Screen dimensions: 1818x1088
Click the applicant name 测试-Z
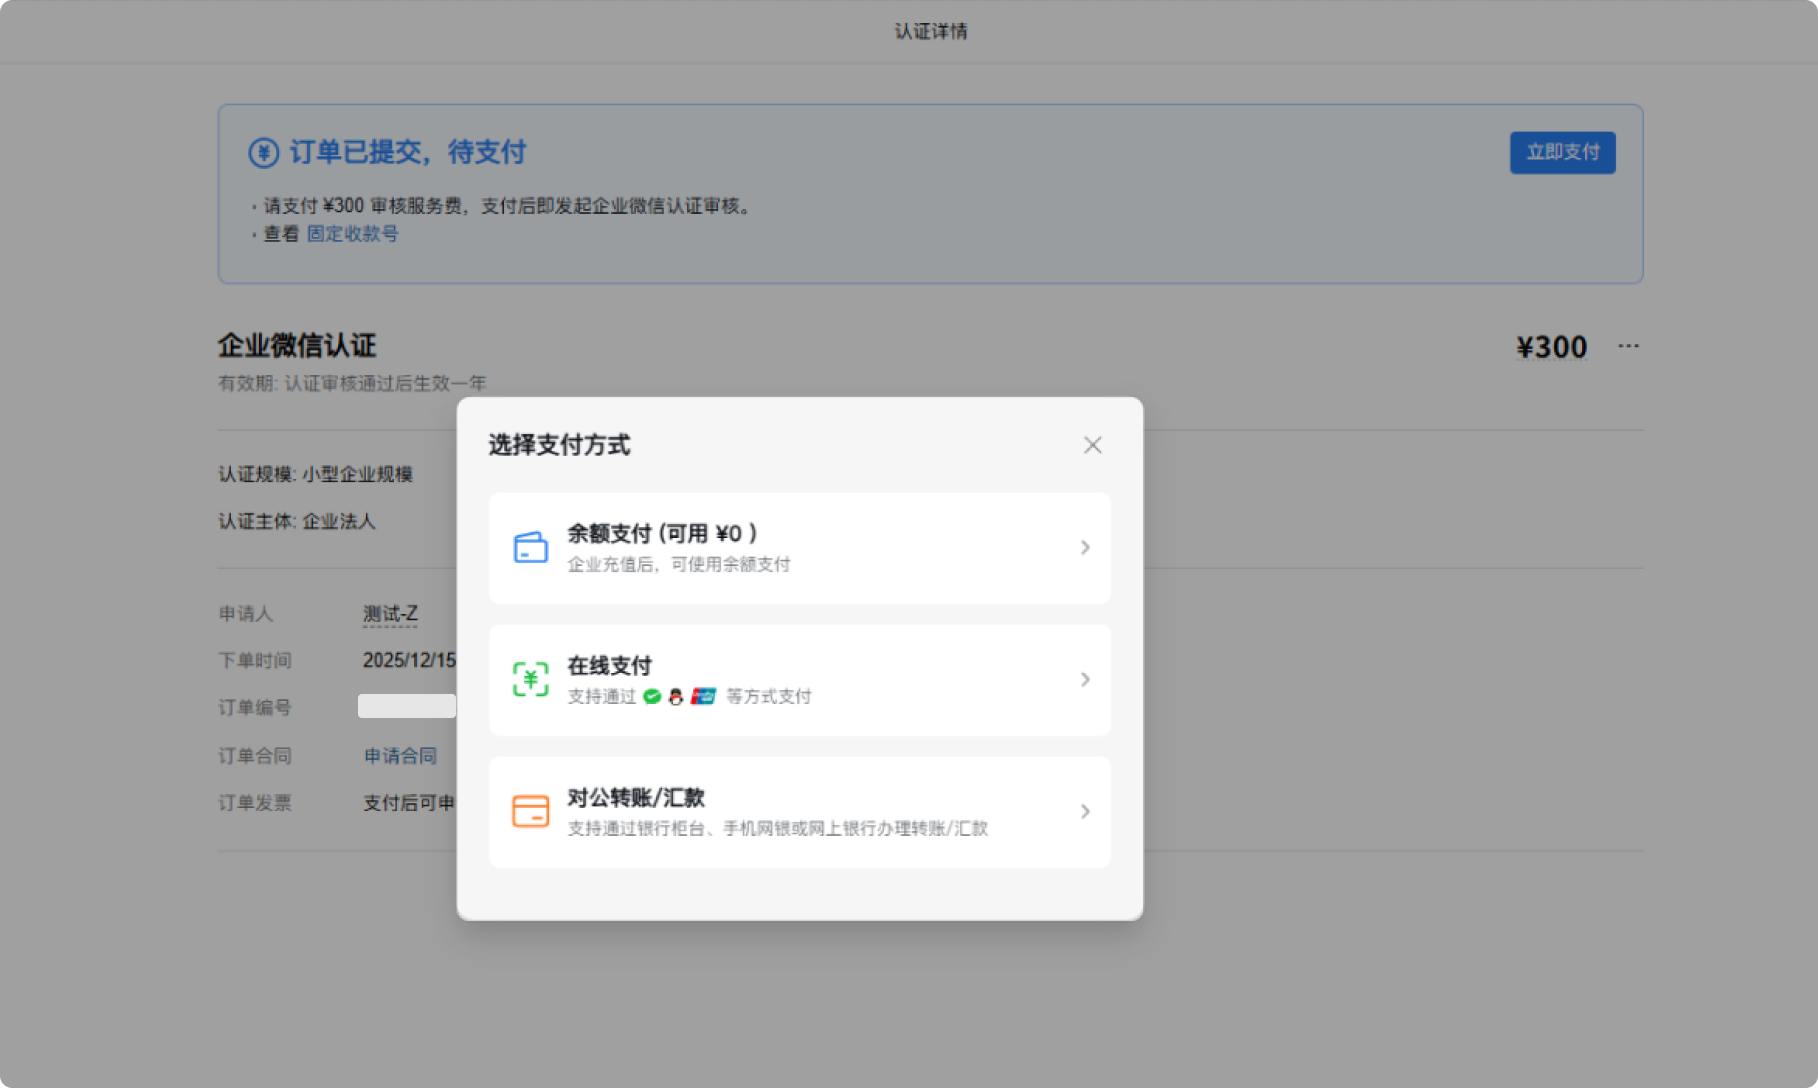coord(390,614)
